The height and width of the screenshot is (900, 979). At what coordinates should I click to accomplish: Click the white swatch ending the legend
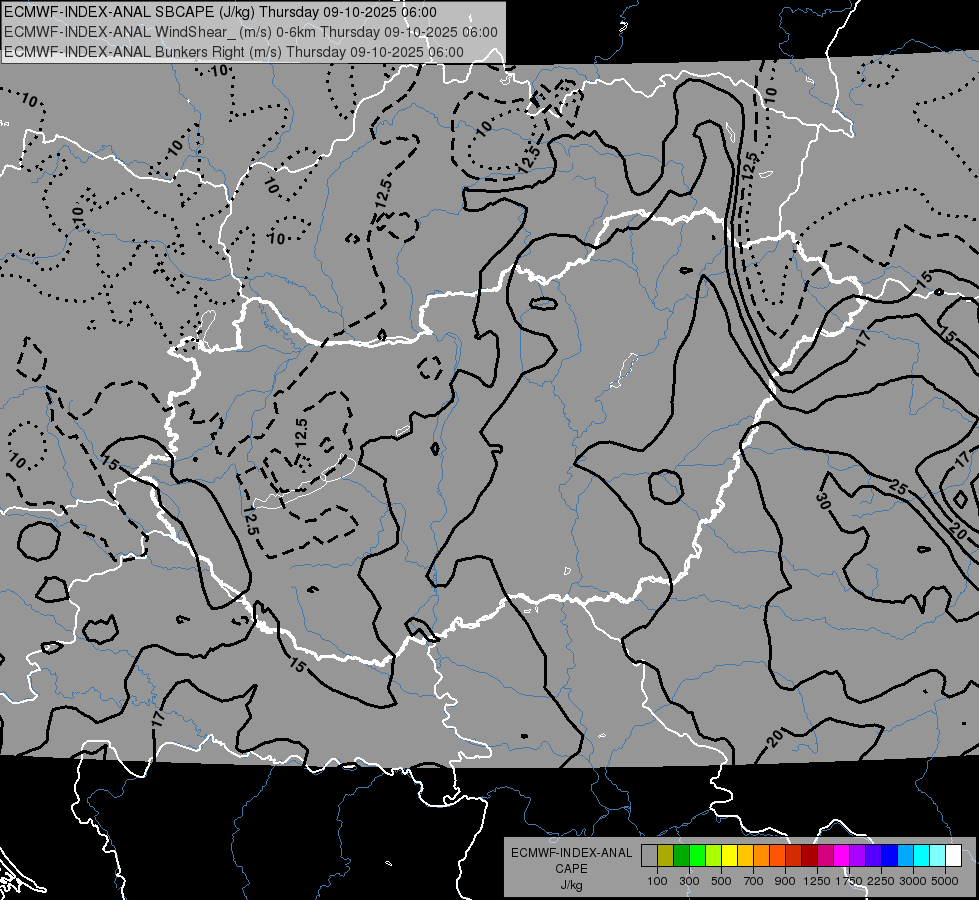tap(953, 856)
